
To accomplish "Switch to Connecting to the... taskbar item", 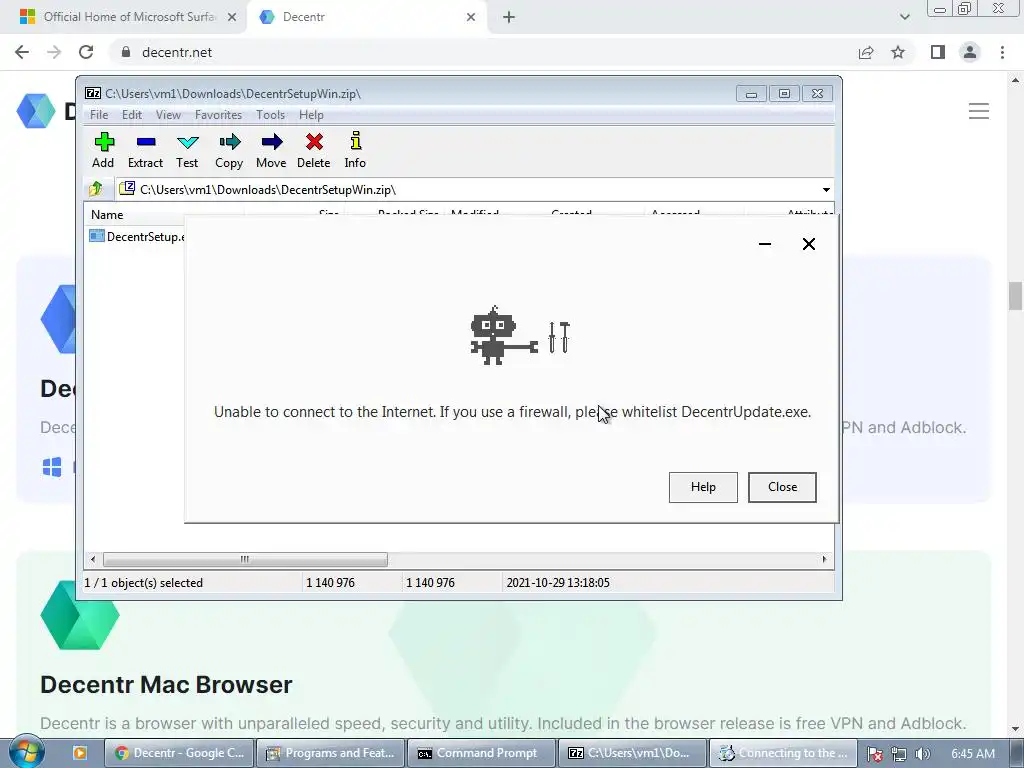I will pos(783,753).
